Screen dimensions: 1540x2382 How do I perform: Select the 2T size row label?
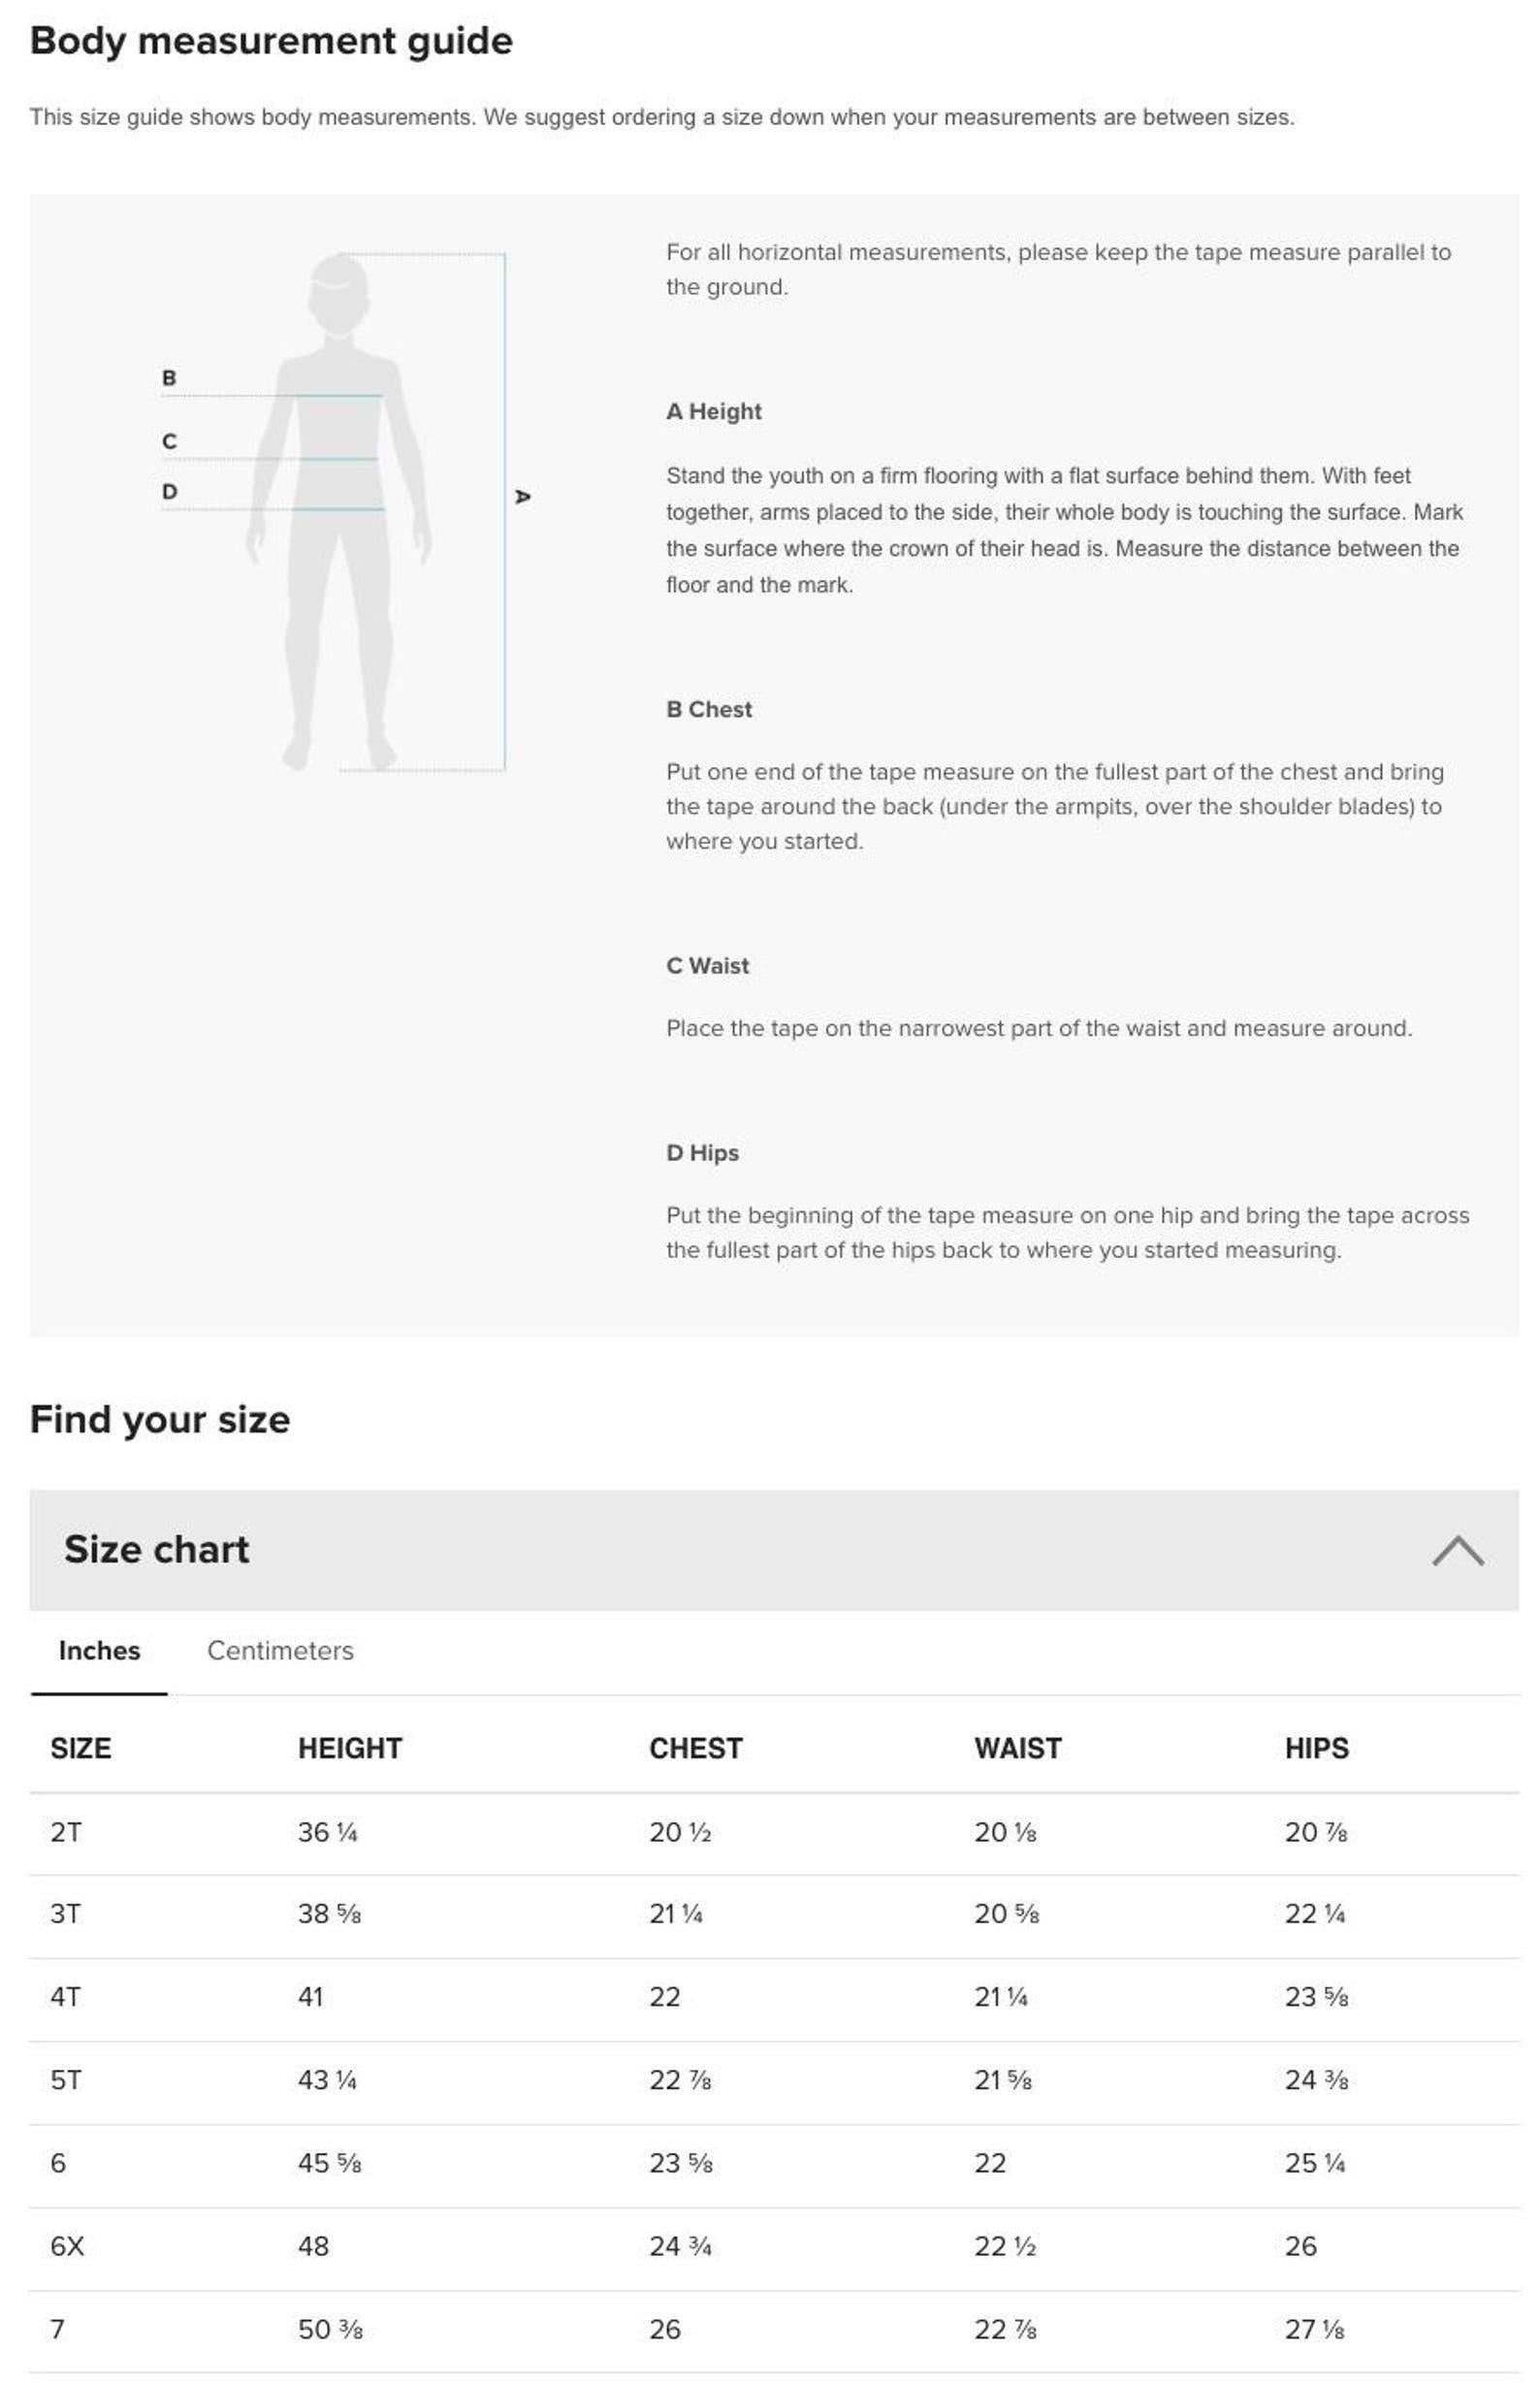(66, 1832)
